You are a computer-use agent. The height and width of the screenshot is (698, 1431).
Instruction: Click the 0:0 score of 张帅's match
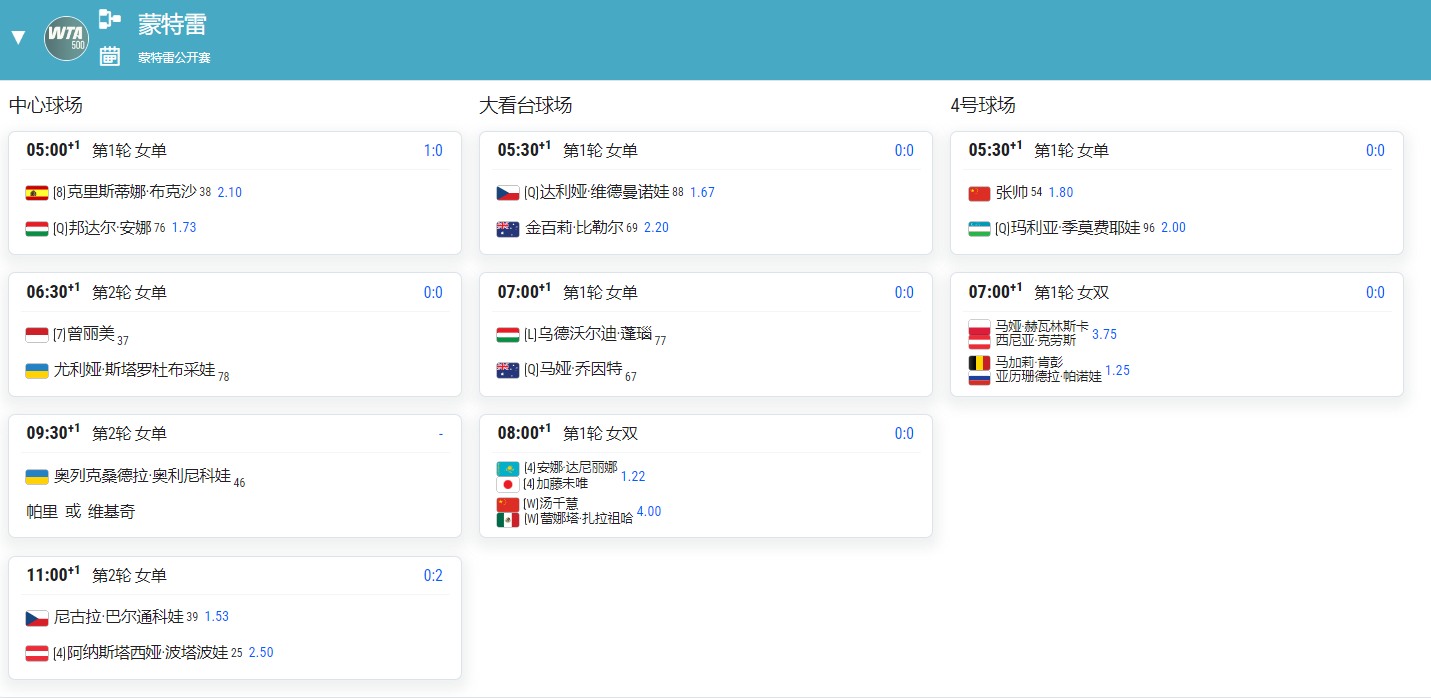point(1375,151)
